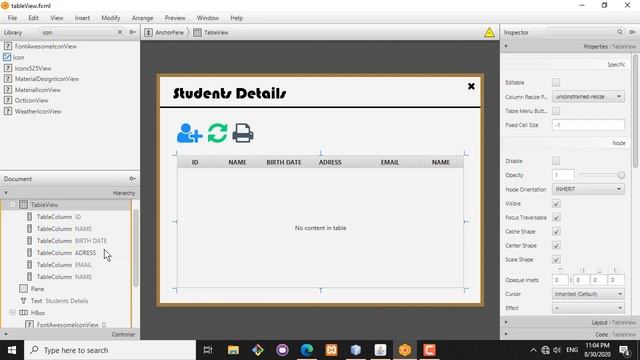Uncheck the Cache Shape checkbox
The image size is (640, 360).
556,231
